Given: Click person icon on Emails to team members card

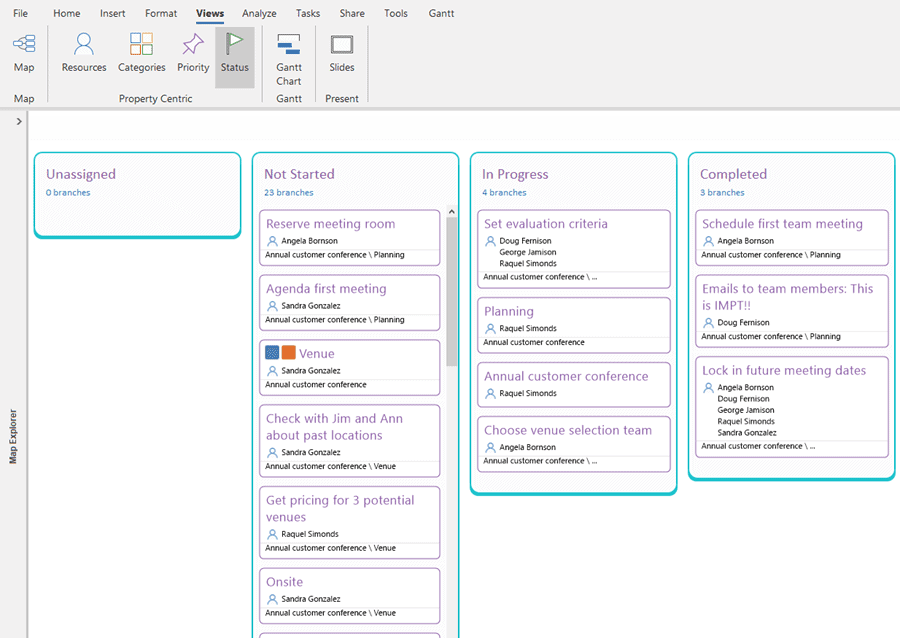Looking at the screenshot, I should 709,322.
